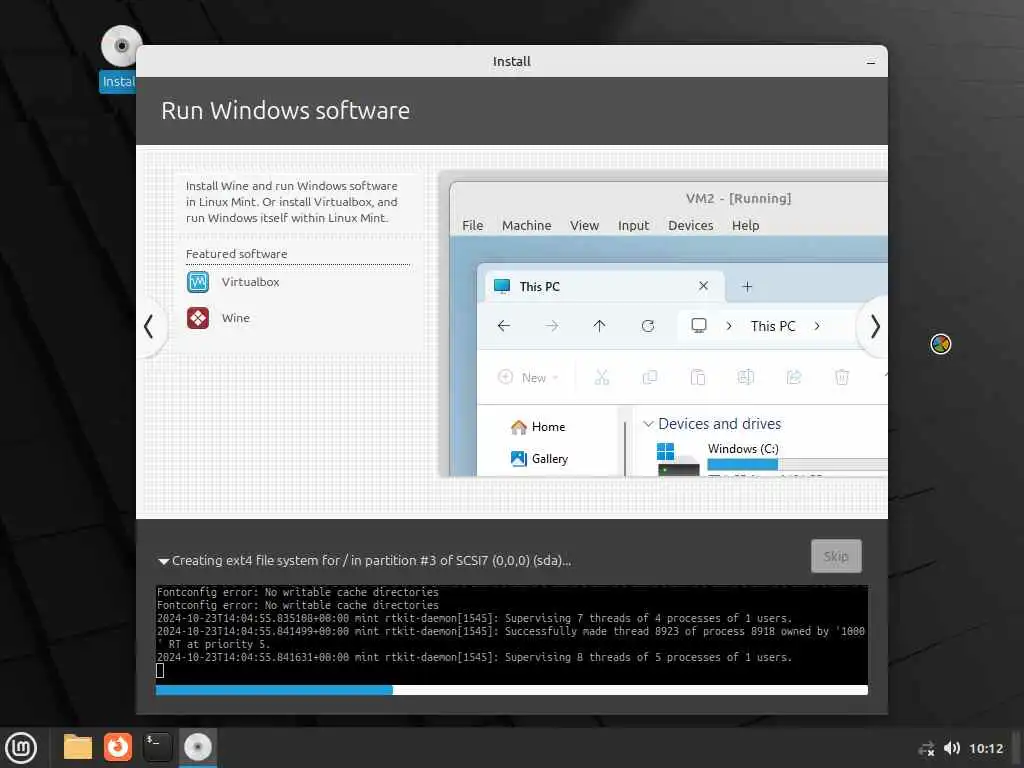
Task: Open the New dropdown in Explorer toolbar
Action: 528,377
